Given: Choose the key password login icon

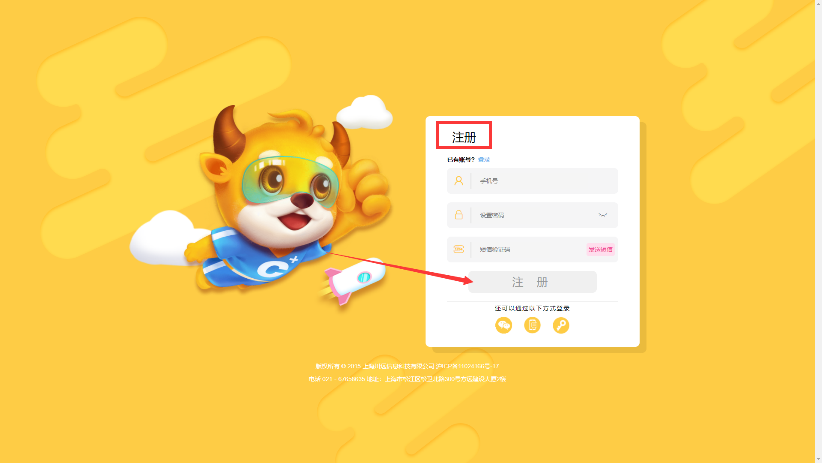Looking at the screenshot, I should pos(561,326).
